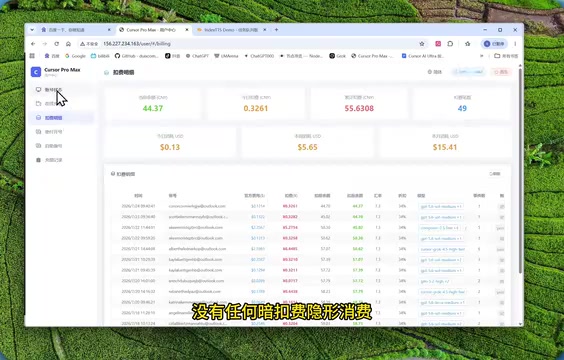Open the tab search chevron beside the first tab
The height and width of the screenshot is (360, 564).
click(x=32, y=30)
